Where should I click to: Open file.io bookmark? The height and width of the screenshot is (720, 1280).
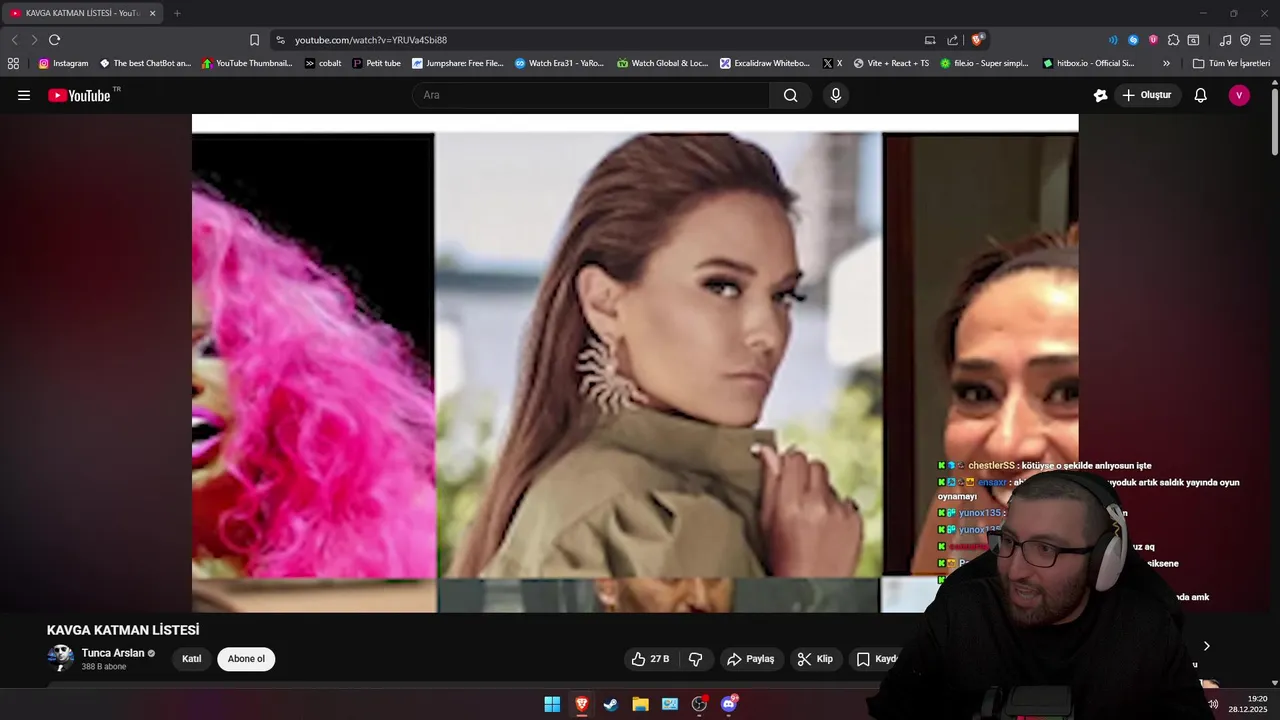point(984,63)
